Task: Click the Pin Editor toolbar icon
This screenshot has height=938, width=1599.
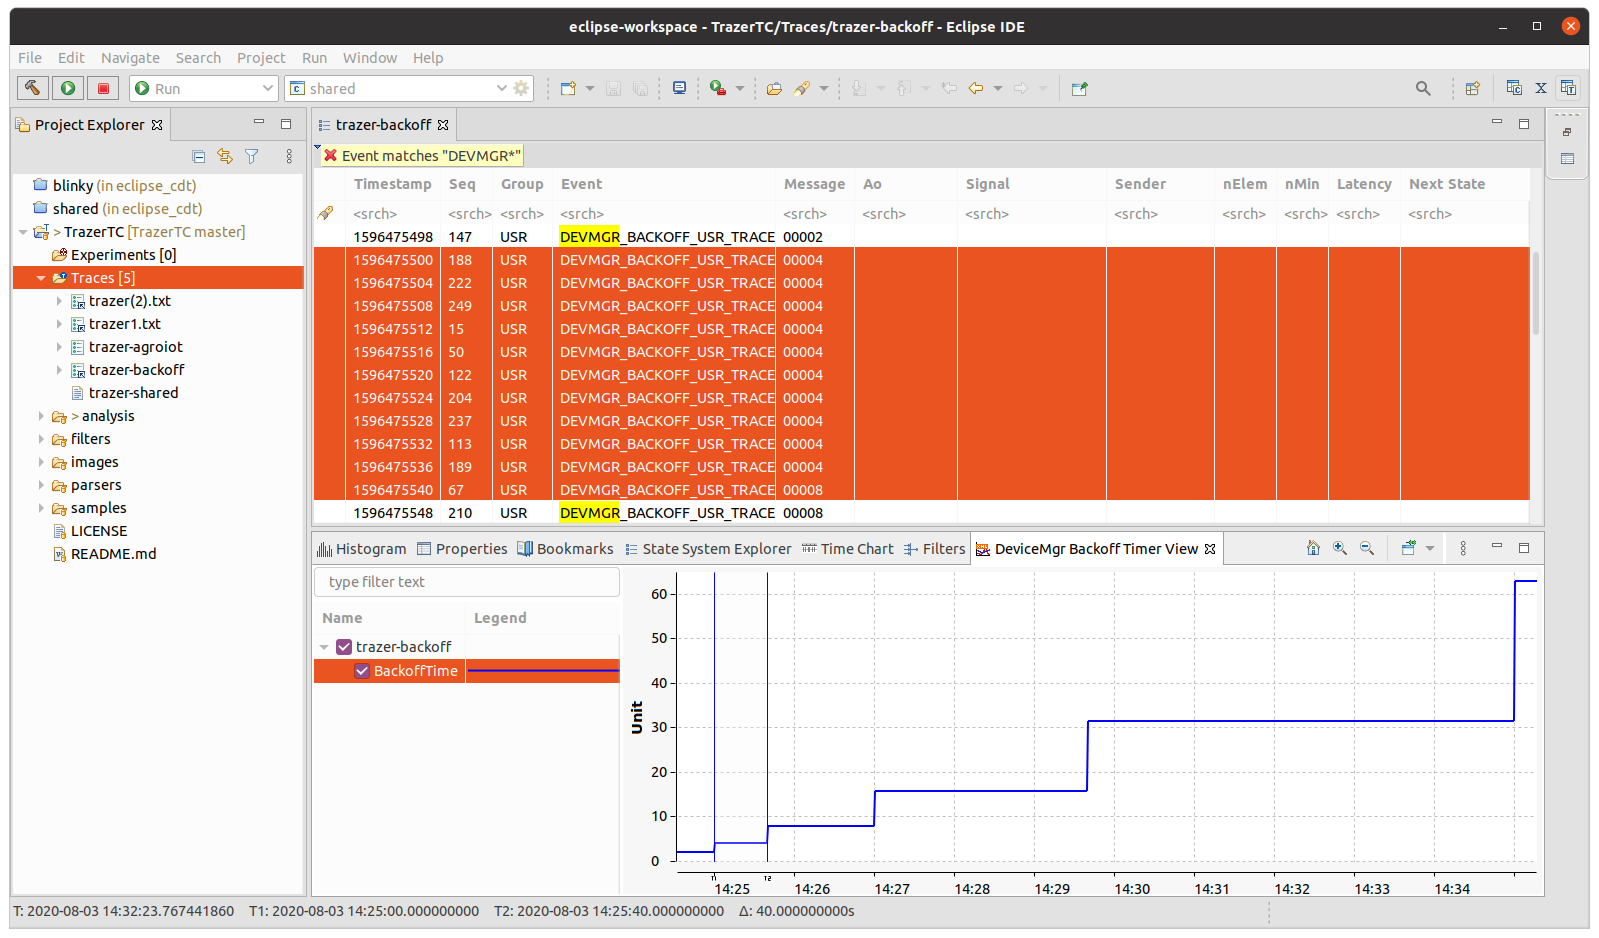Action: (x=1079, y=88)
